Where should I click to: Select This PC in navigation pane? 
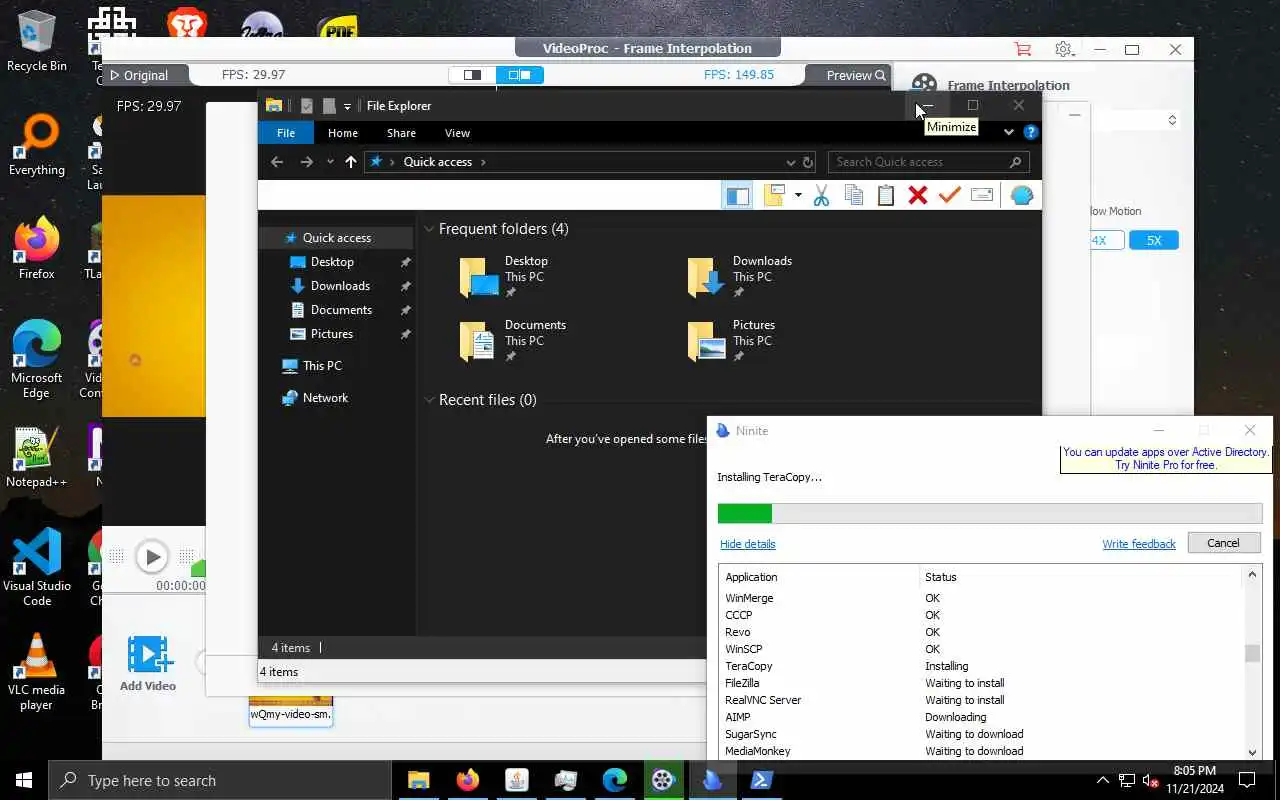point(322,366)
